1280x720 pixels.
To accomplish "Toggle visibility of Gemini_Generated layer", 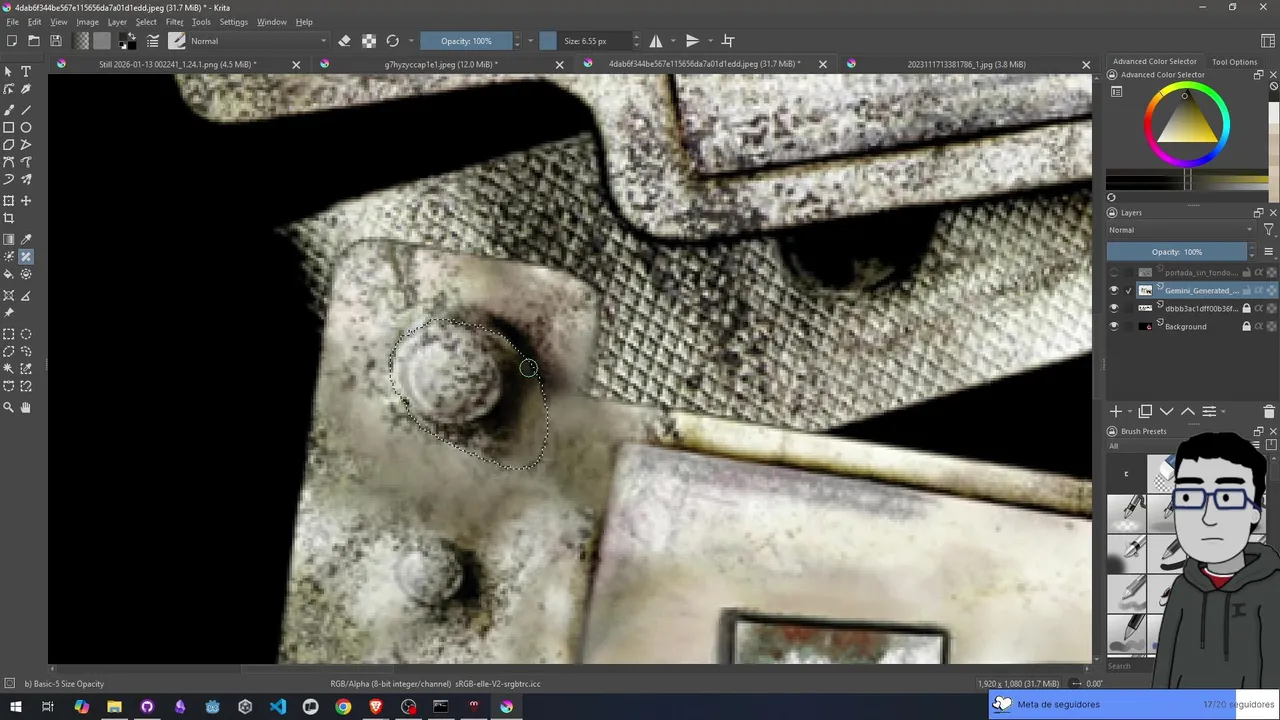I will 1114,291.
